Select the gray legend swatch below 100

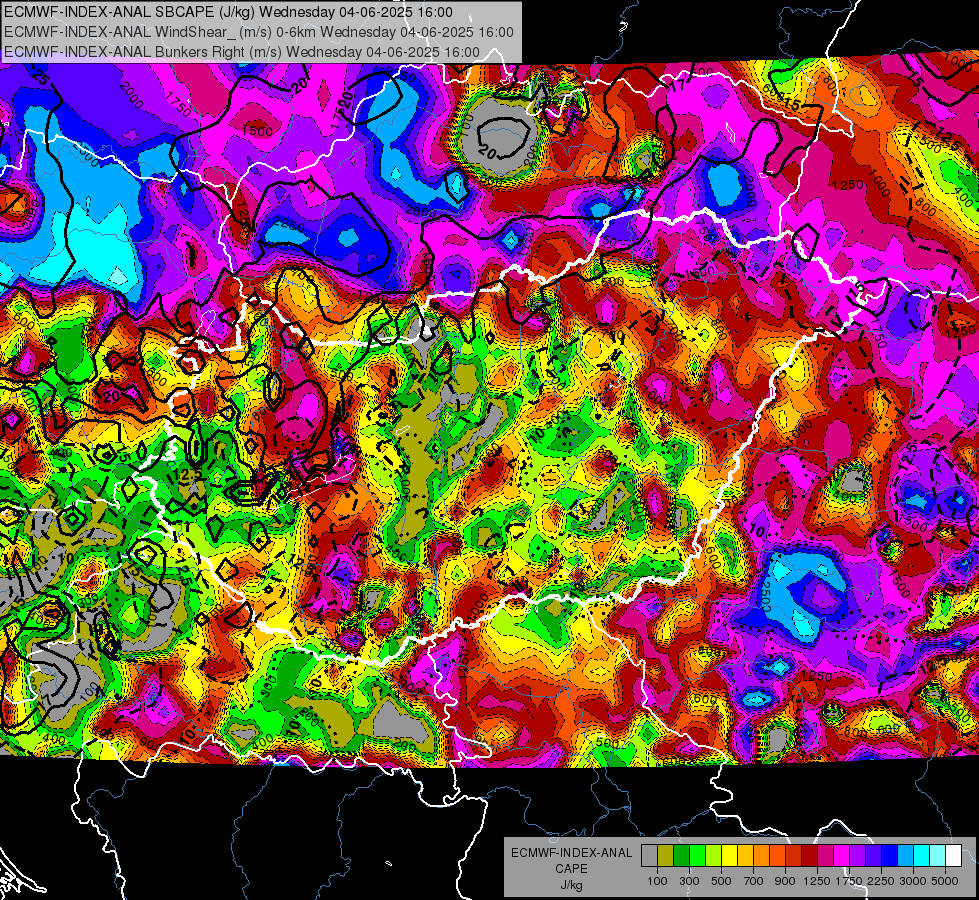(649, 855)
